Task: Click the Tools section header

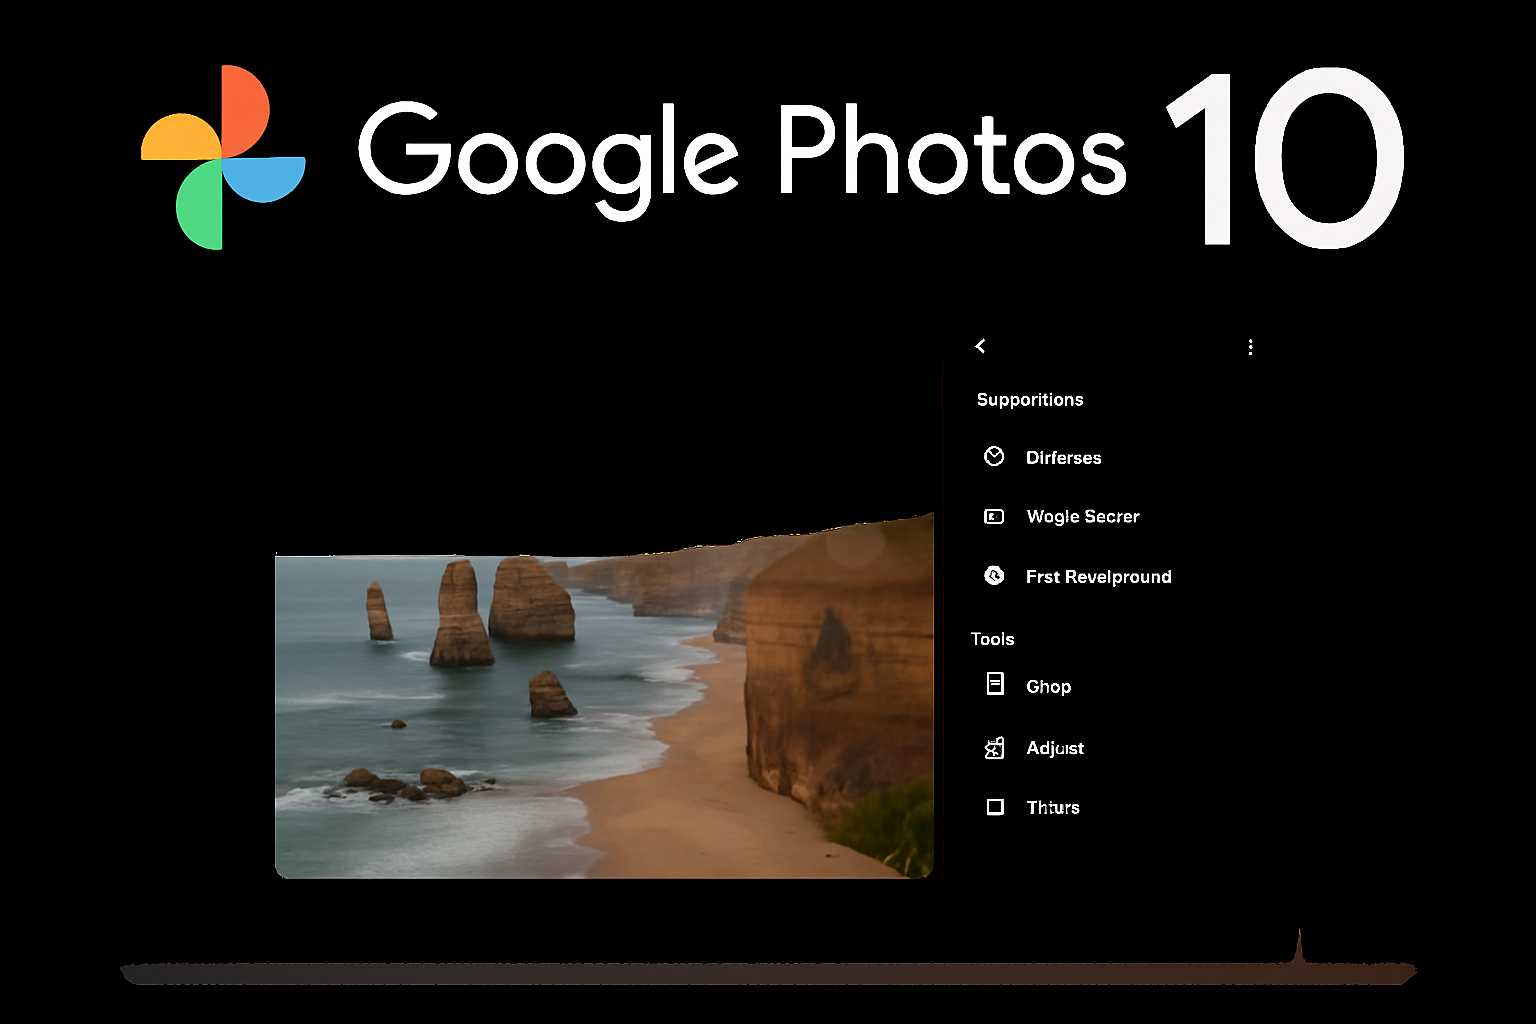Action: [992, 639]
